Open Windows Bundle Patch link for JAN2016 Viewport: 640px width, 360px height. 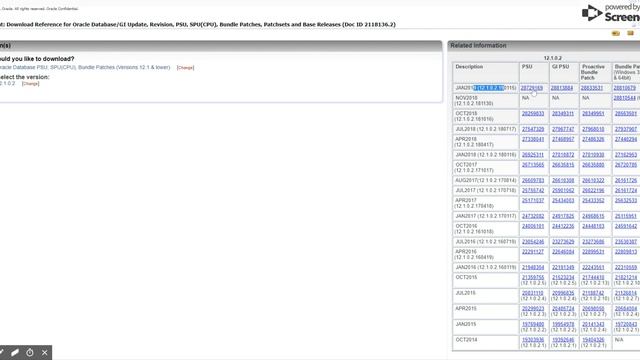626,268
